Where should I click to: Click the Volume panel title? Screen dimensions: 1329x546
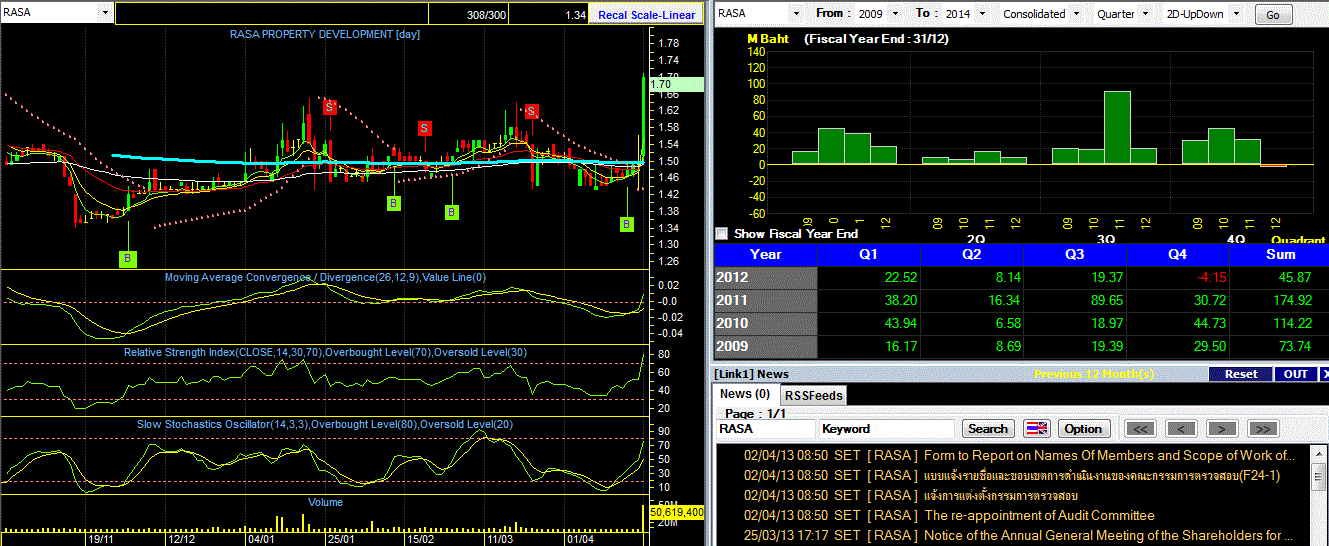click(325, 502)
